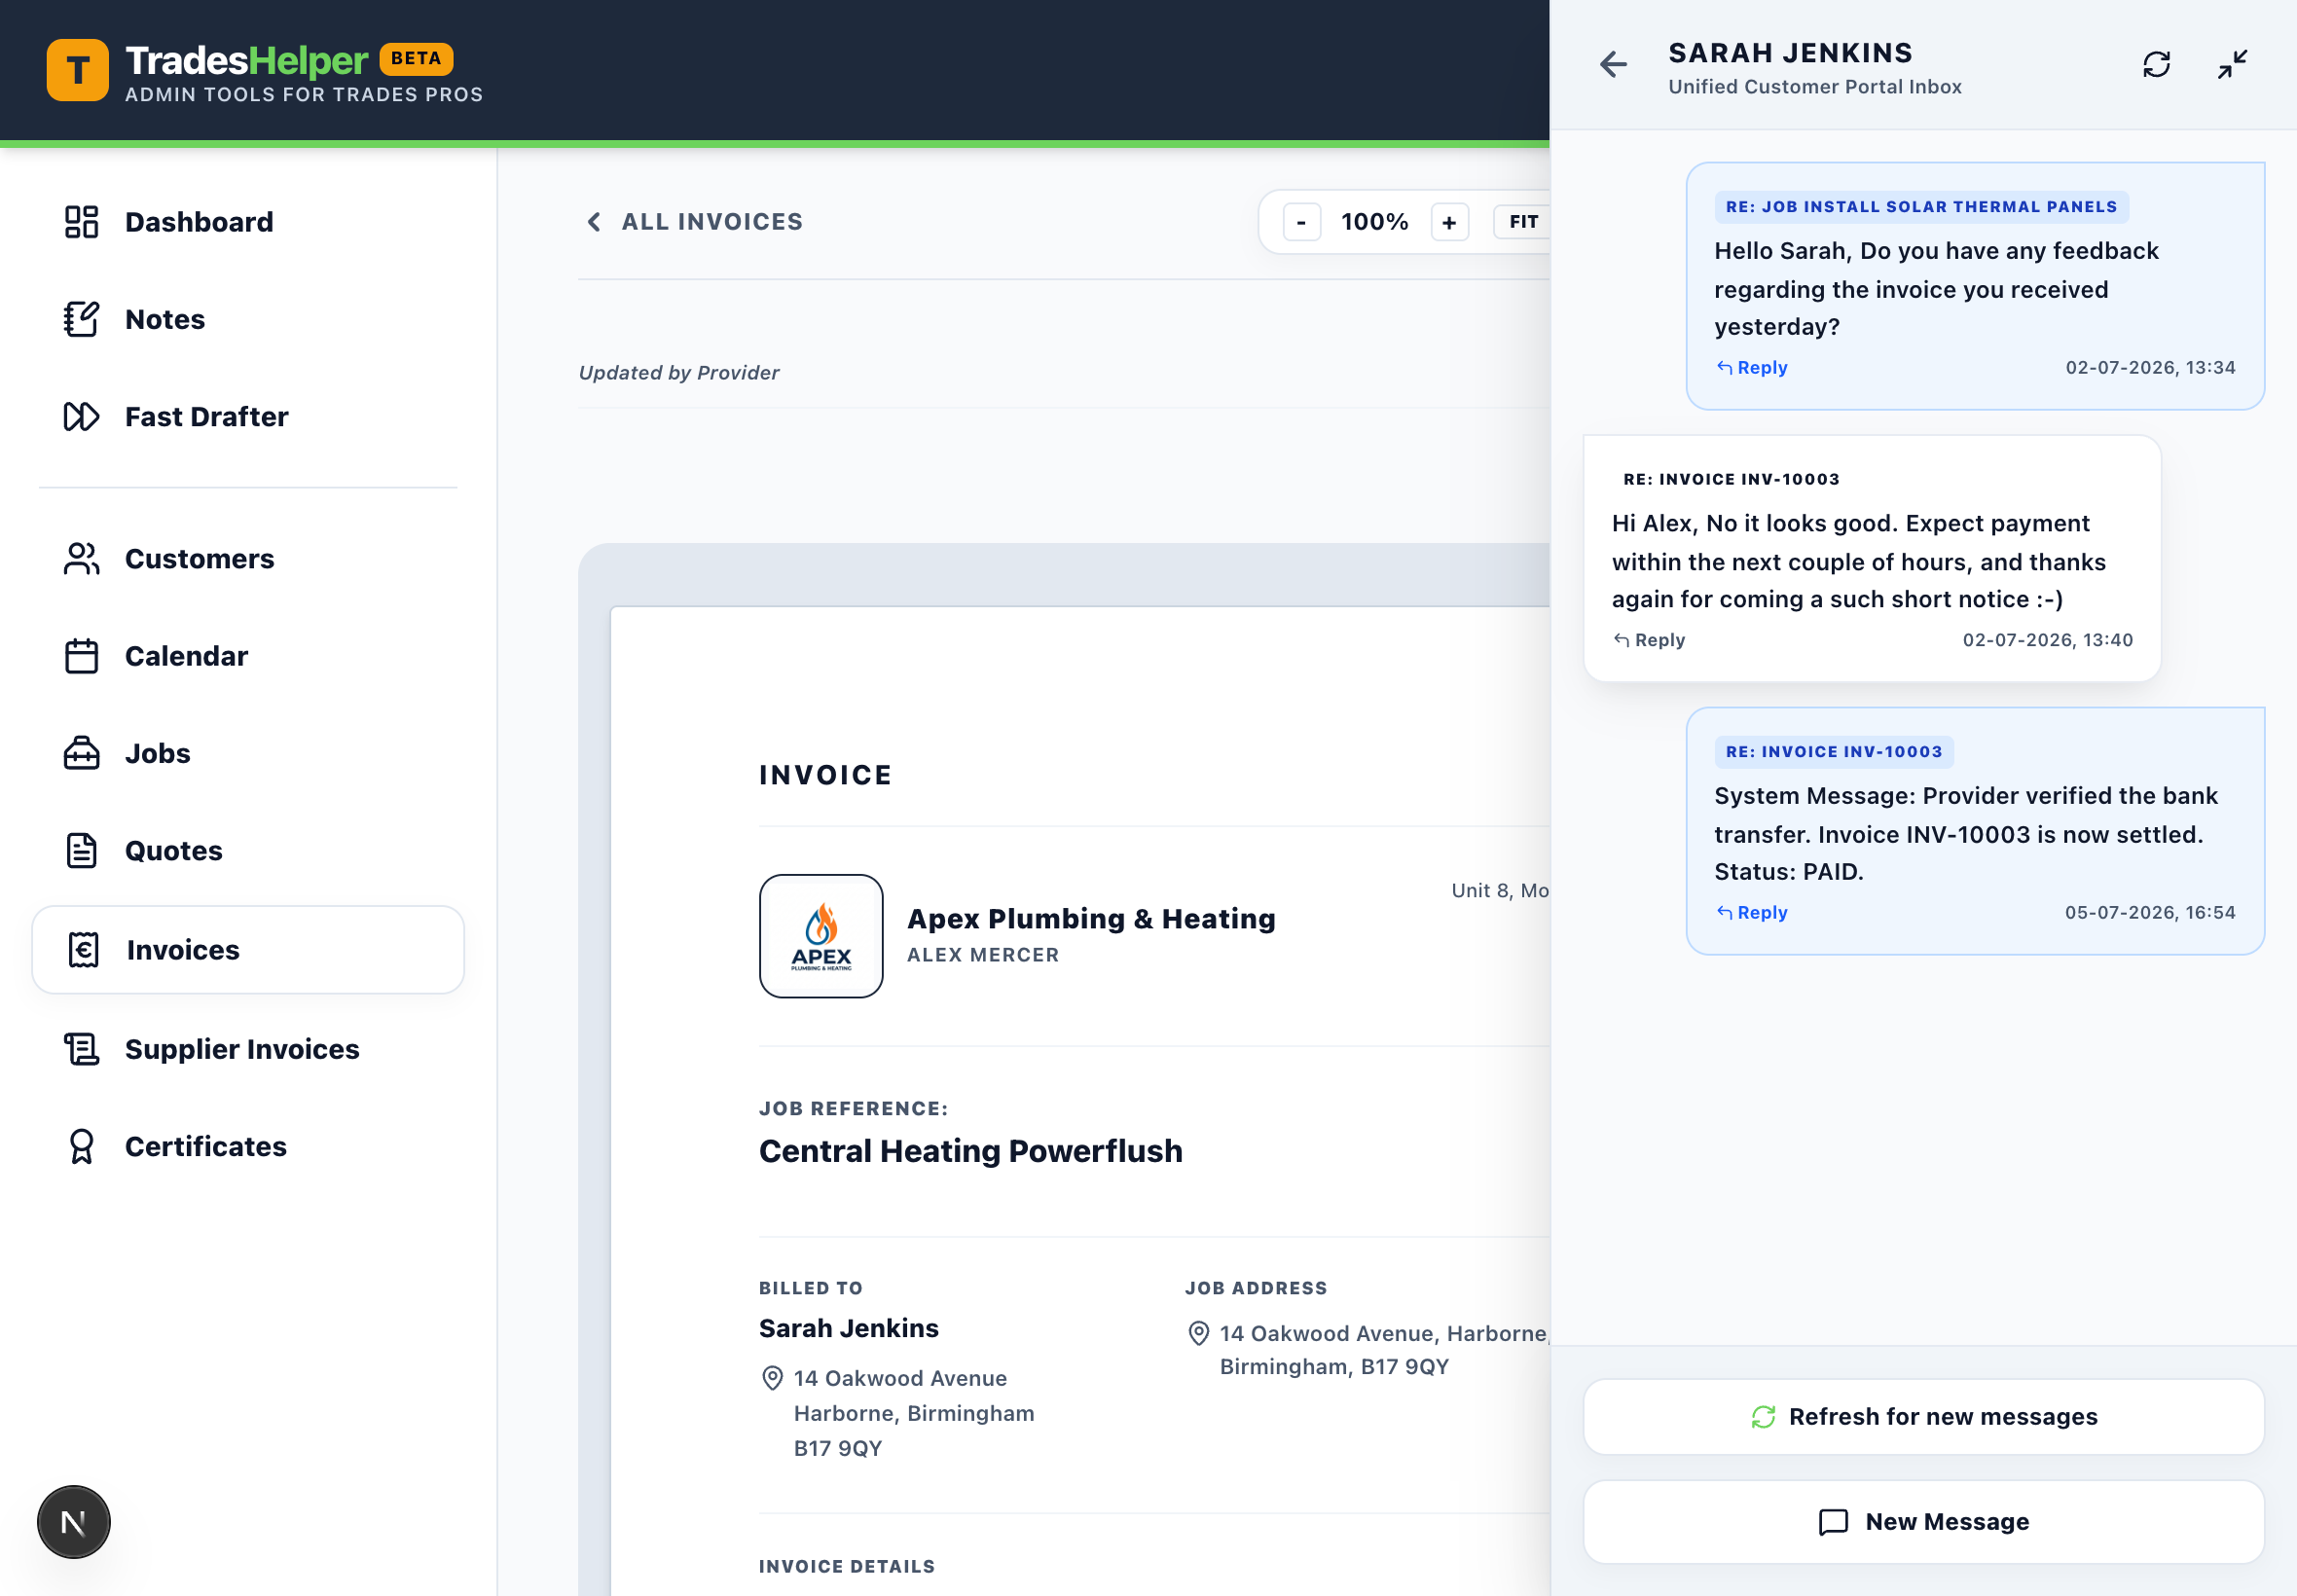Click the location pin beside Job Address
Screen dimensions: 2297x1596
click(x=1198, y=1333)
